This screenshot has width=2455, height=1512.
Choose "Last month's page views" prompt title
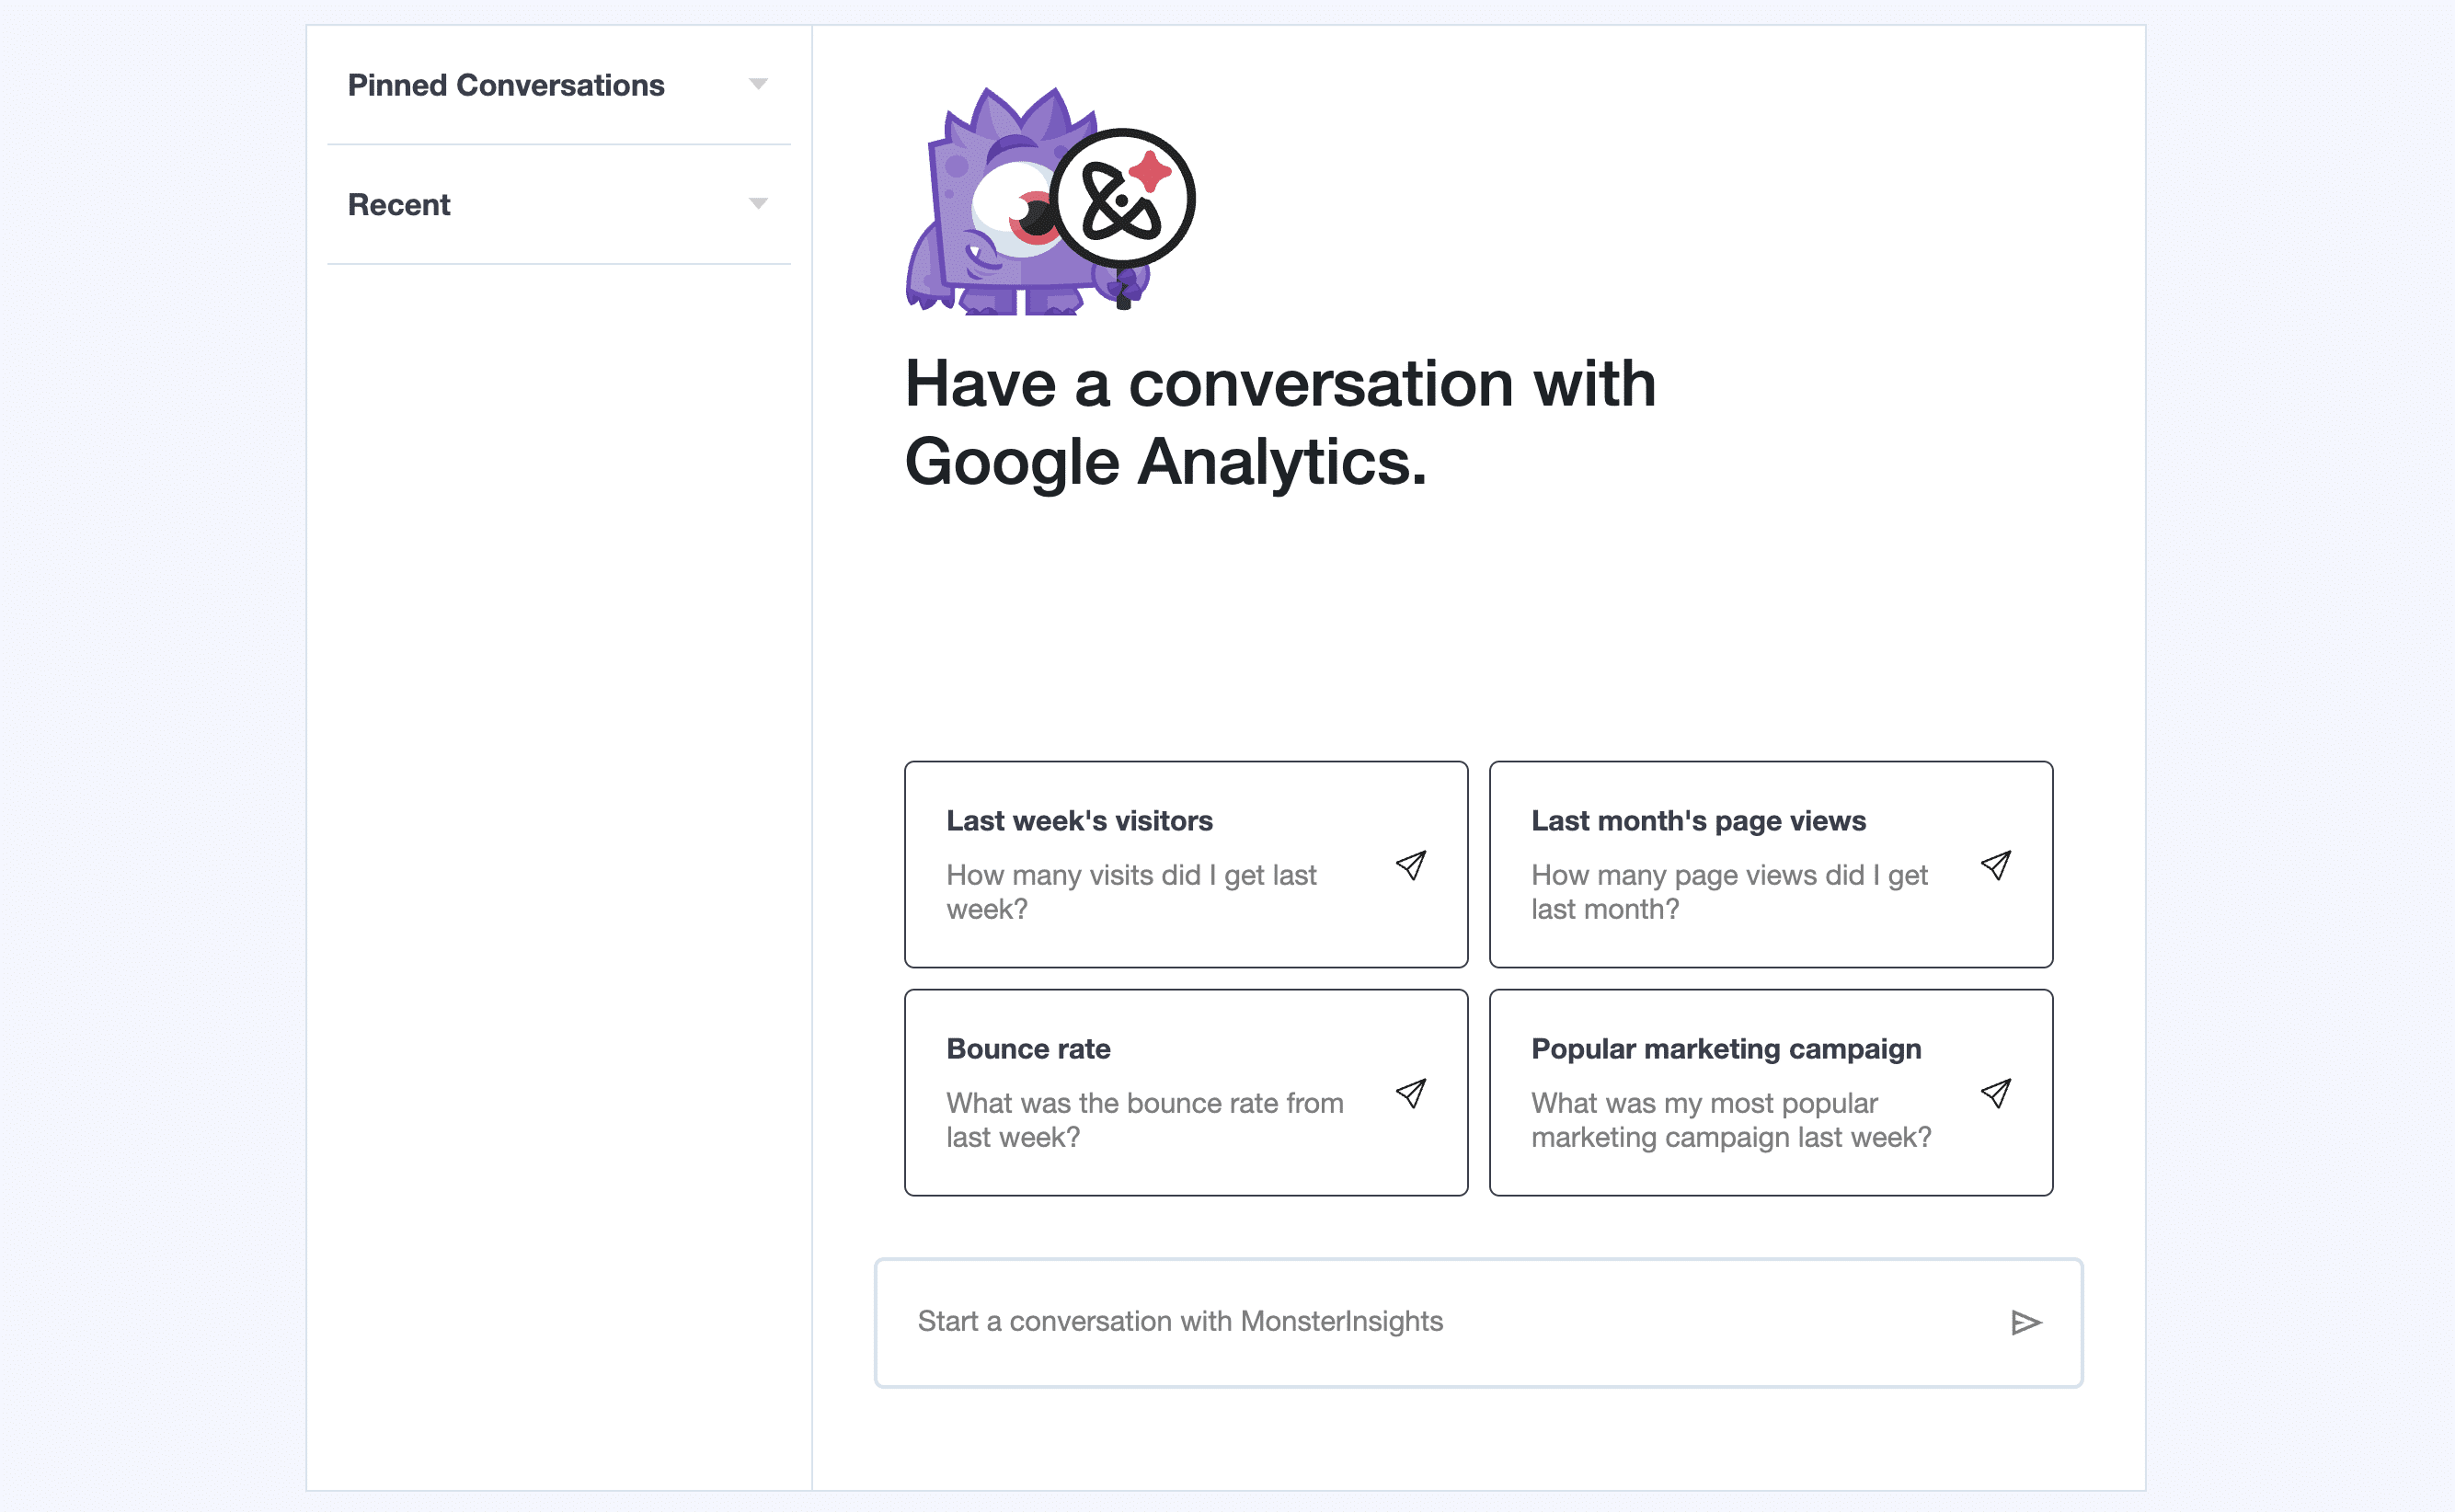(1698, 821)
